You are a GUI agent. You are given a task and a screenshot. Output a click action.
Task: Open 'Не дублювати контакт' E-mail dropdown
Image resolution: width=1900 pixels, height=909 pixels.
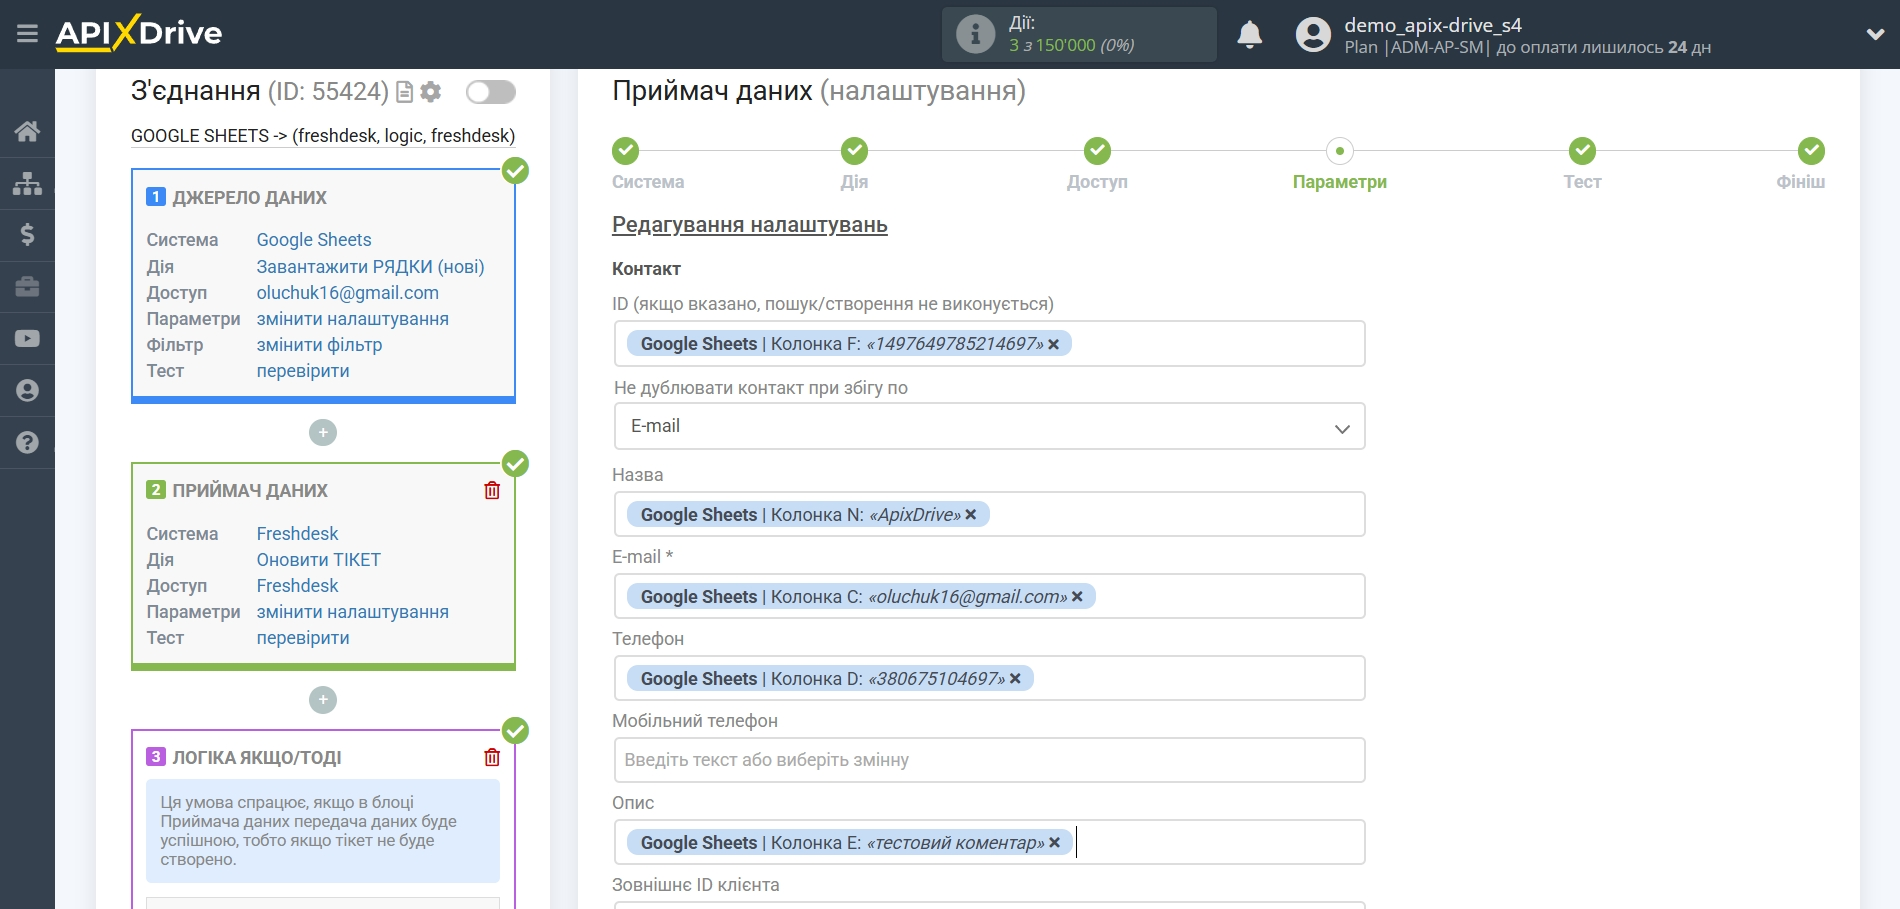989,427
